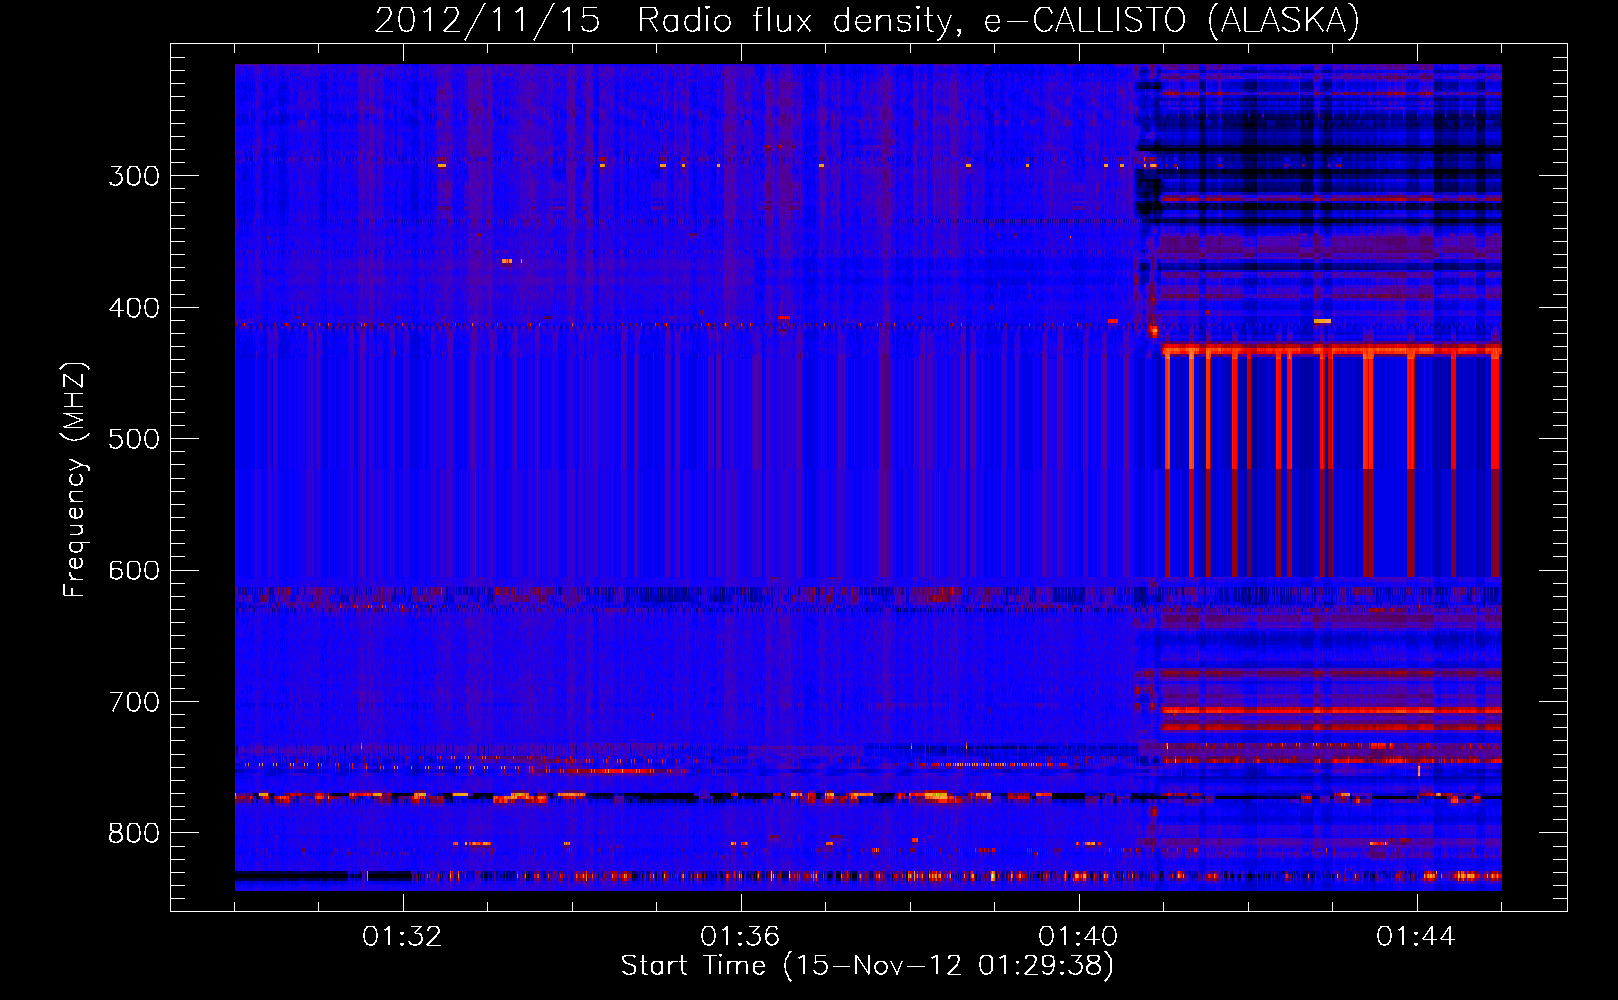Click the '400' frequency tick label
The width and height of the screenshot is (1618, 1000).
point(134,308)
